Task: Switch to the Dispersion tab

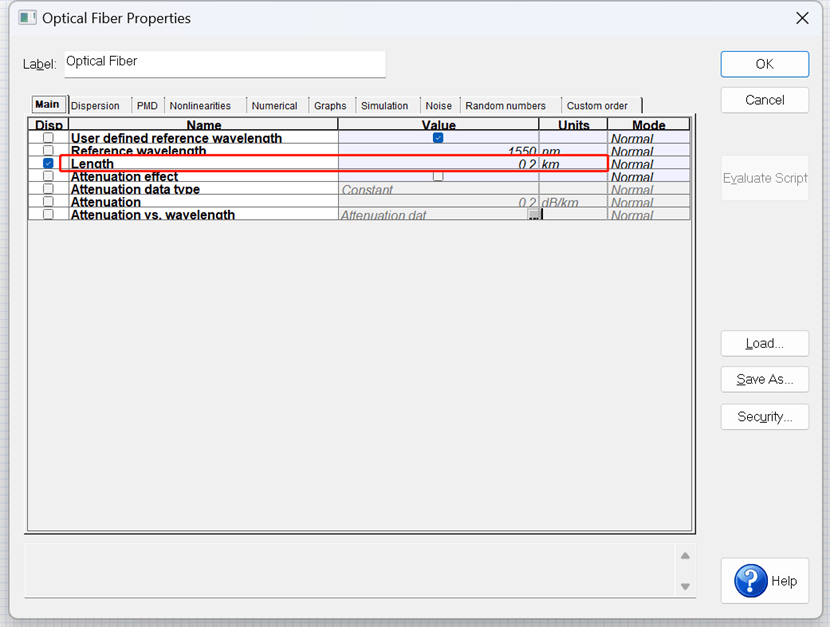Action: click(95, 106)
